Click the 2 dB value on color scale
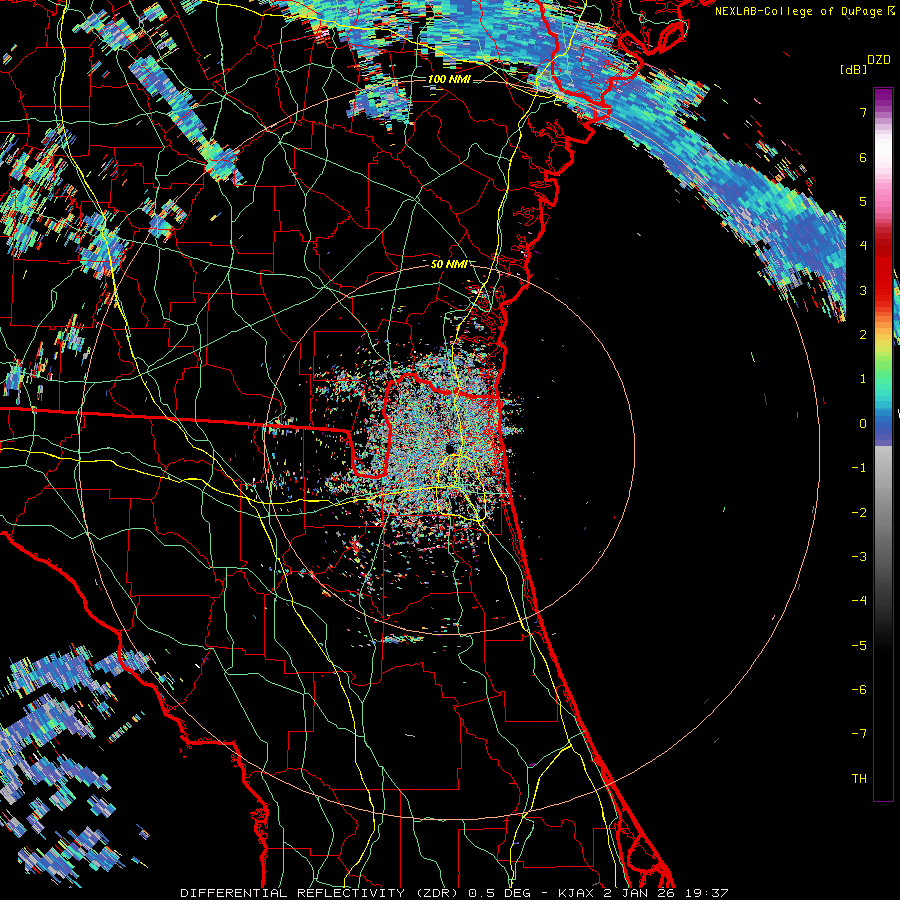This screenshot has width=900, height=900. point(863,335)
